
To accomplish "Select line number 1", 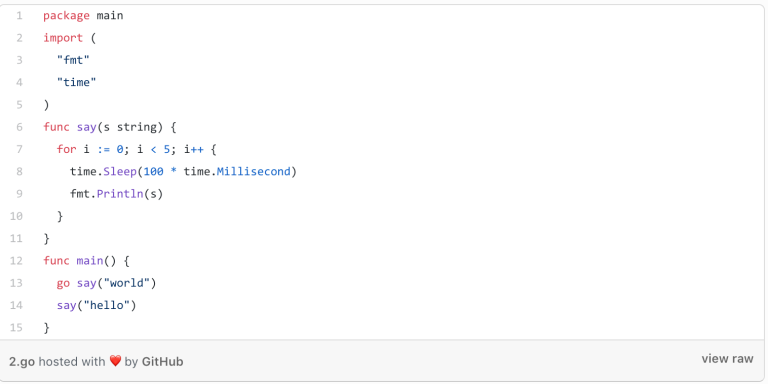I will click(x=19, y=16).
